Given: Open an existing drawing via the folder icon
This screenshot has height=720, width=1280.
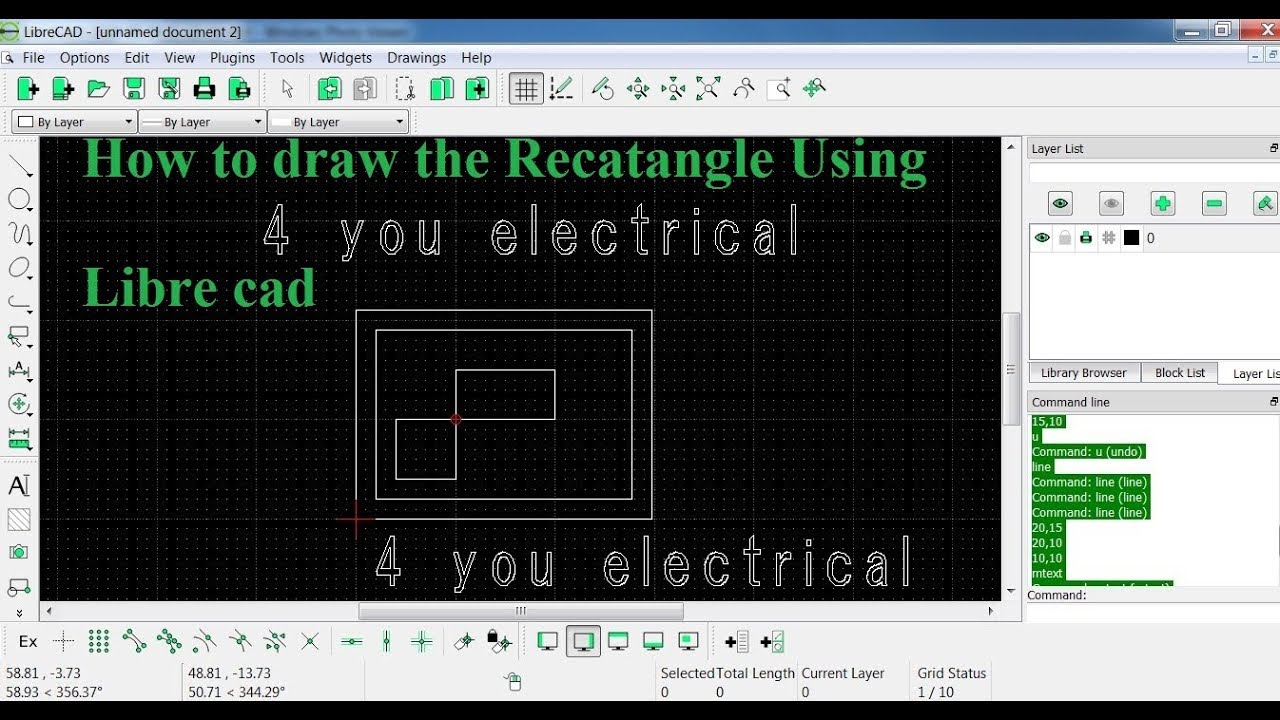Looking at the screenshot, I should click(x=98, y=89).
